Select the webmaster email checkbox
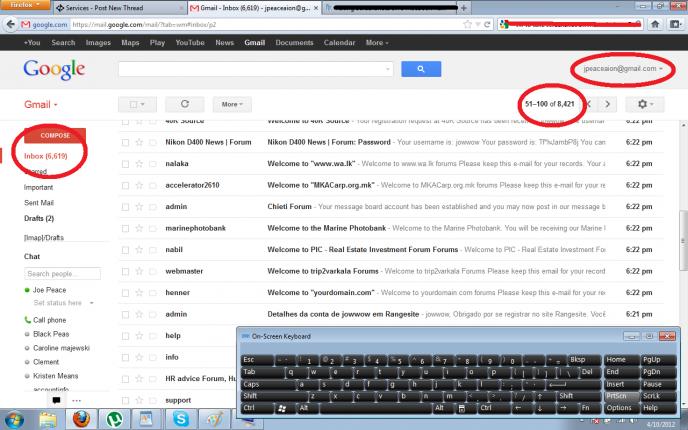688x430 pixels. [x=125, y=272]
